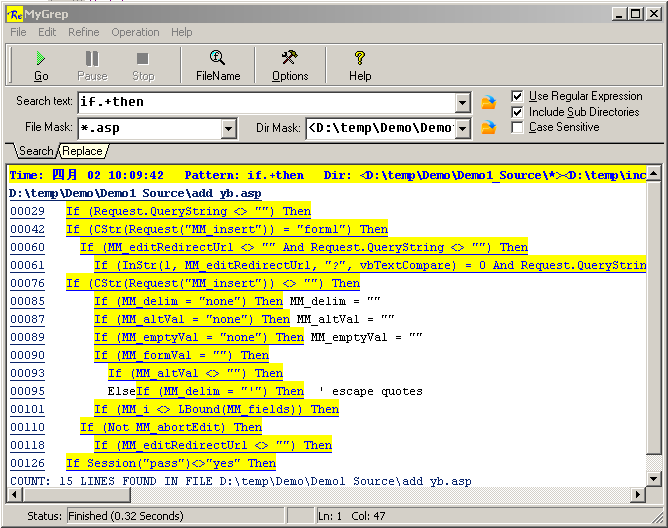The height and width of the screenshot is (528, 668).
Task: Jump to line 00126 result
Action: click(27, 463)
